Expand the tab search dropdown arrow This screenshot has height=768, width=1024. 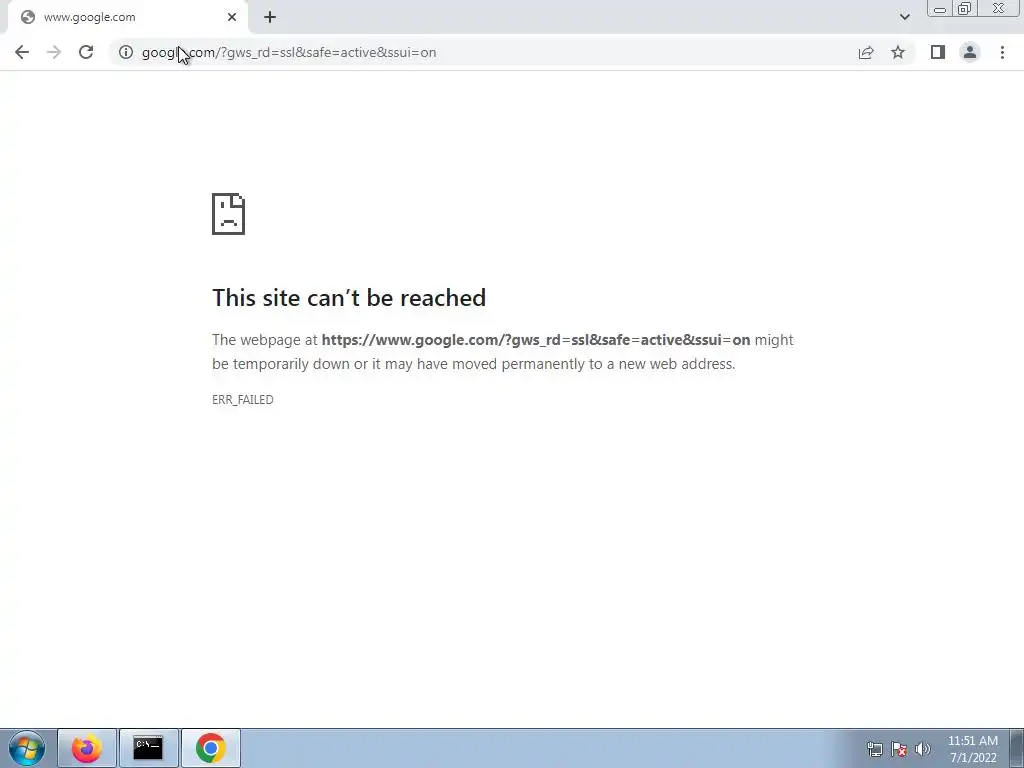[x=904, y=17]
